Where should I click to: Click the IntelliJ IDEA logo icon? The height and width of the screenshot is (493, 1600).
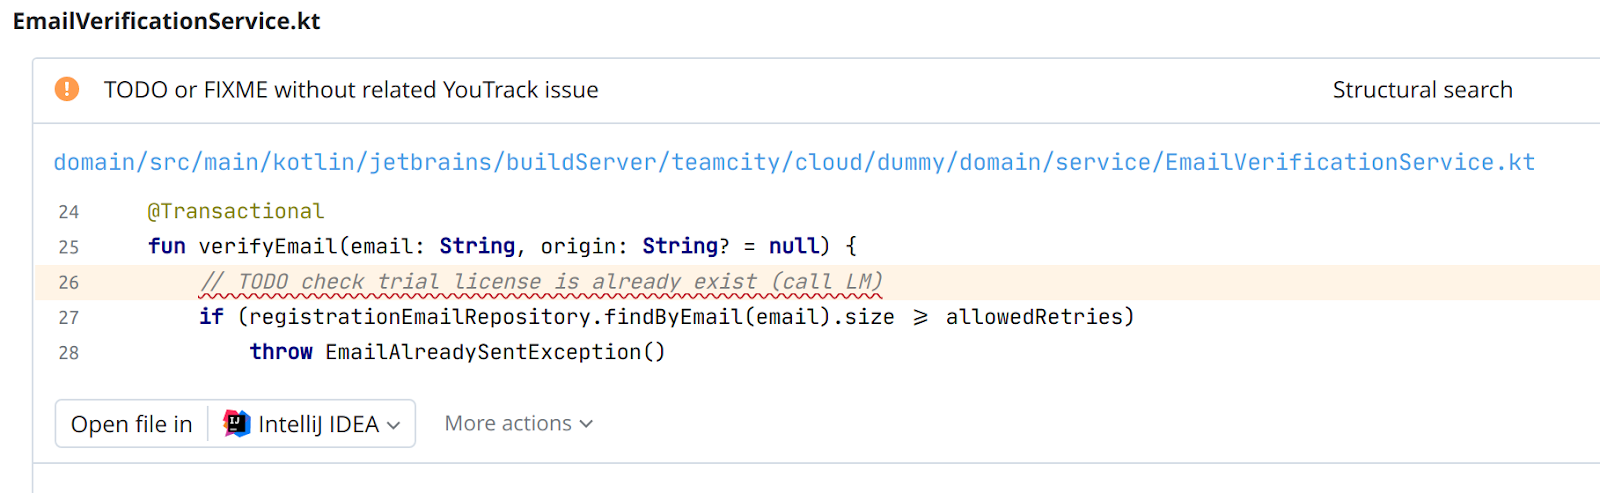point(236,424)
